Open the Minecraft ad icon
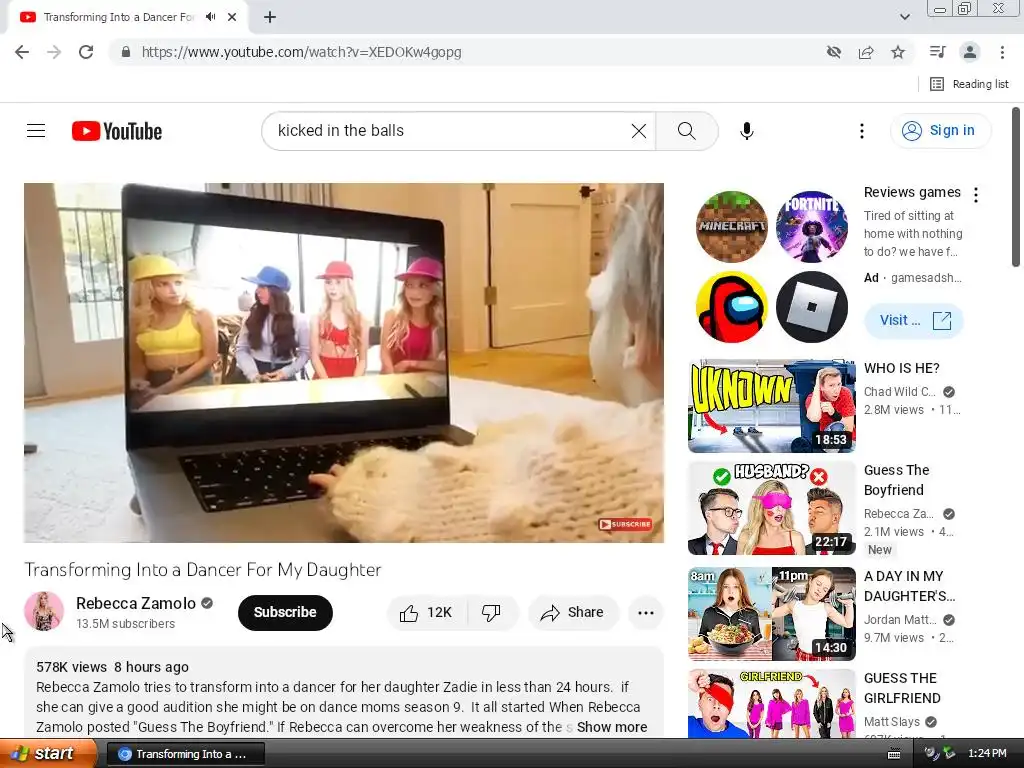The width and height of the screenshot is (1024, 768). coord(731,226)
